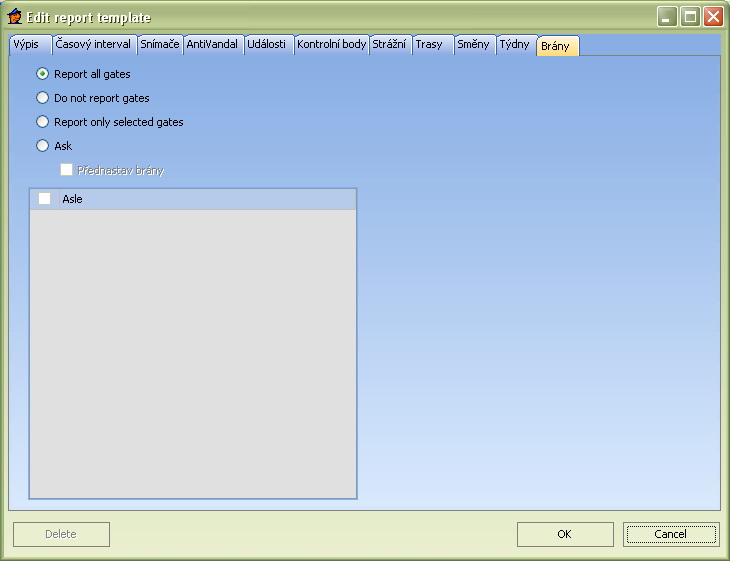Check the Asle gate checkbox

45,199
